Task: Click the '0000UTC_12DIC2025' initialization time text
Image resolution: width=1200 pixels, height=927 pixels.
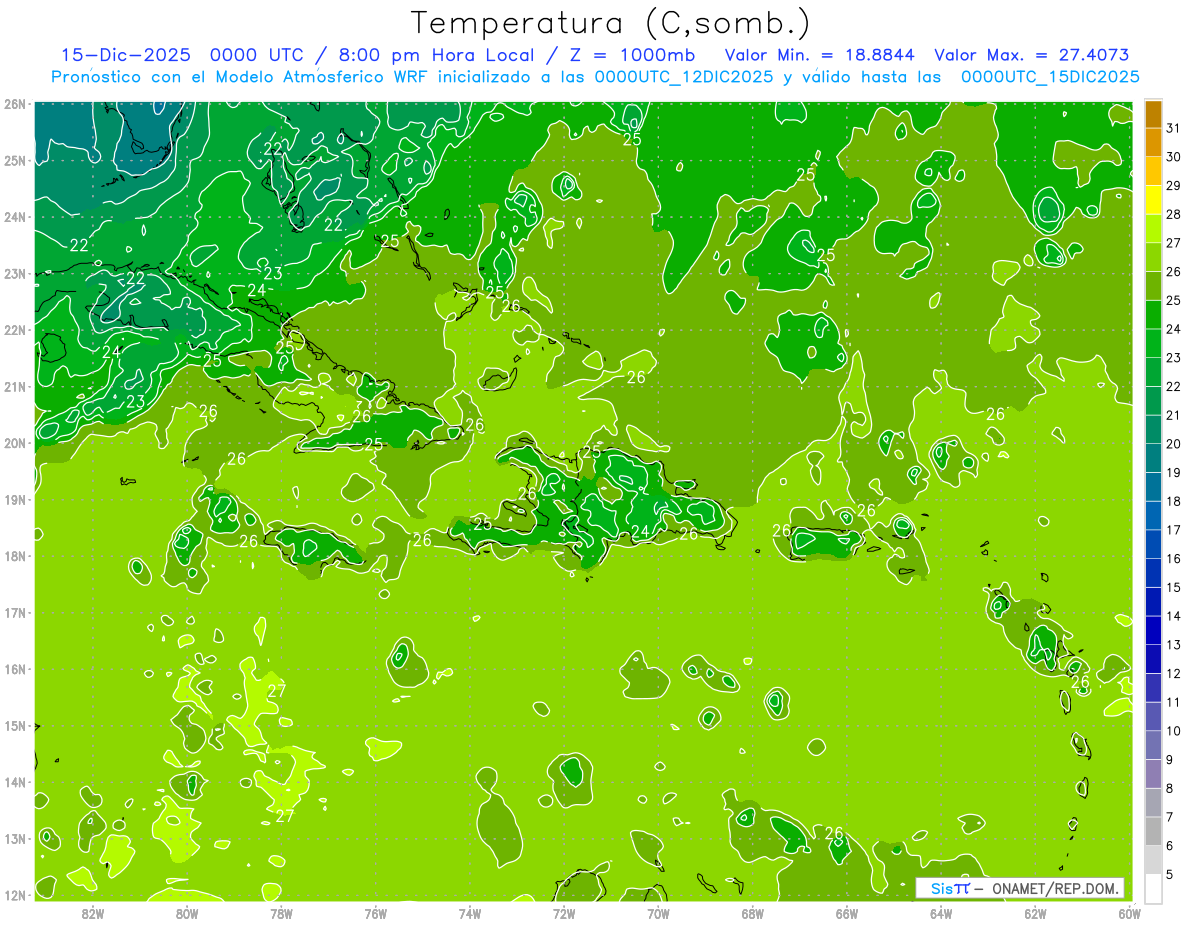Action: click(684, 77)
